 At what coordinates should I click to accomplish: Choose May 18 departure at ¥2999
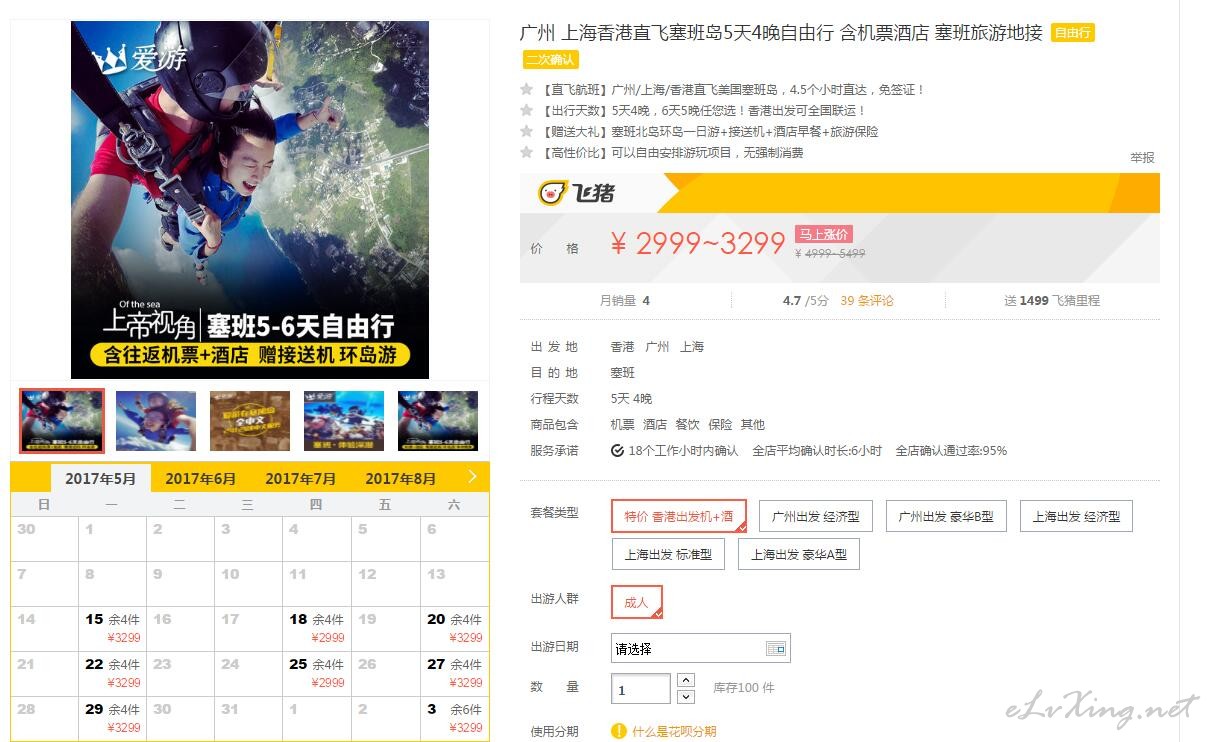317,628
